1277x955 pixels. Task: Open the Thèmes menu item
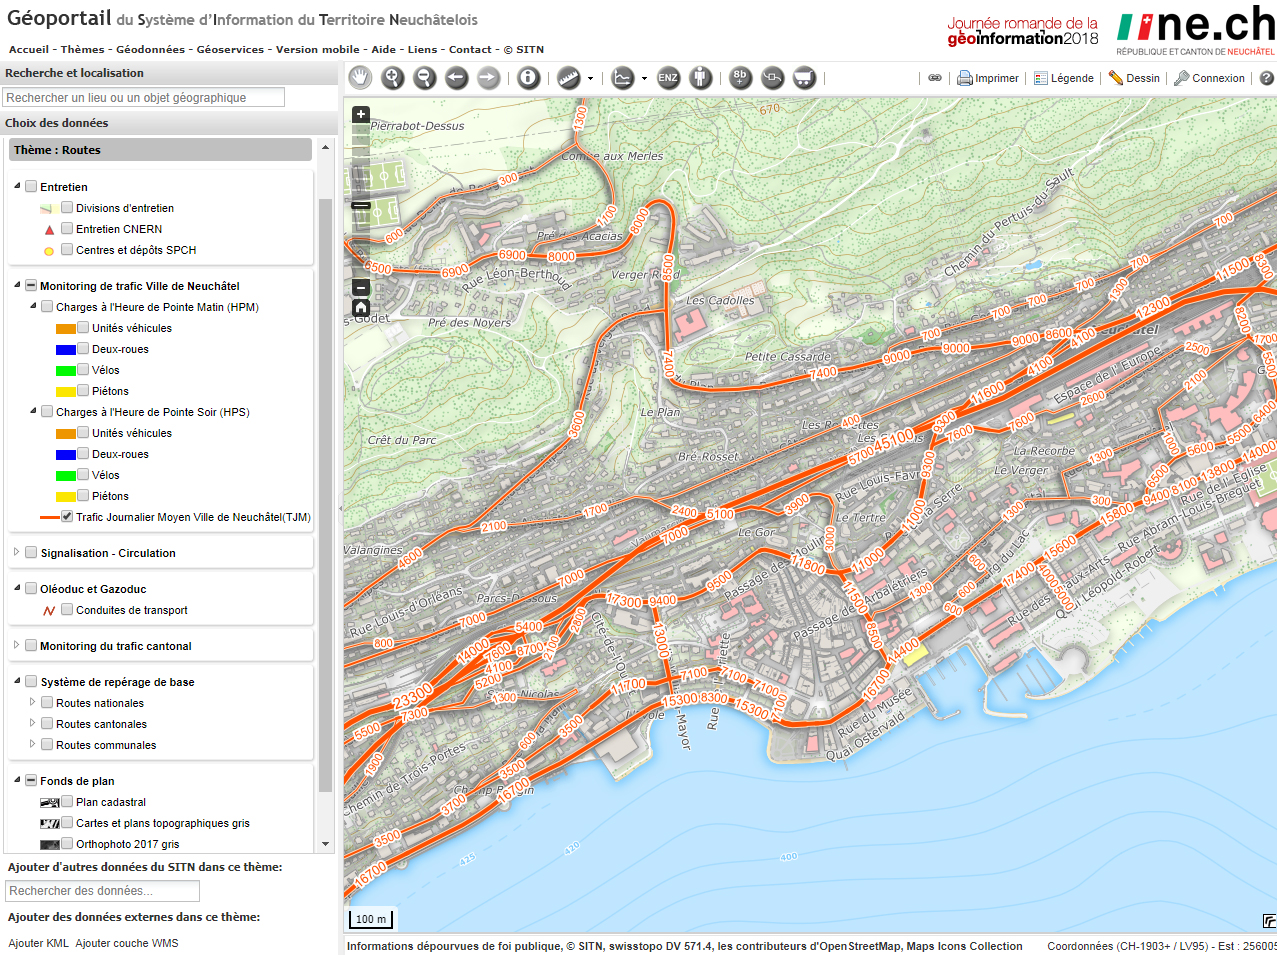82,49
